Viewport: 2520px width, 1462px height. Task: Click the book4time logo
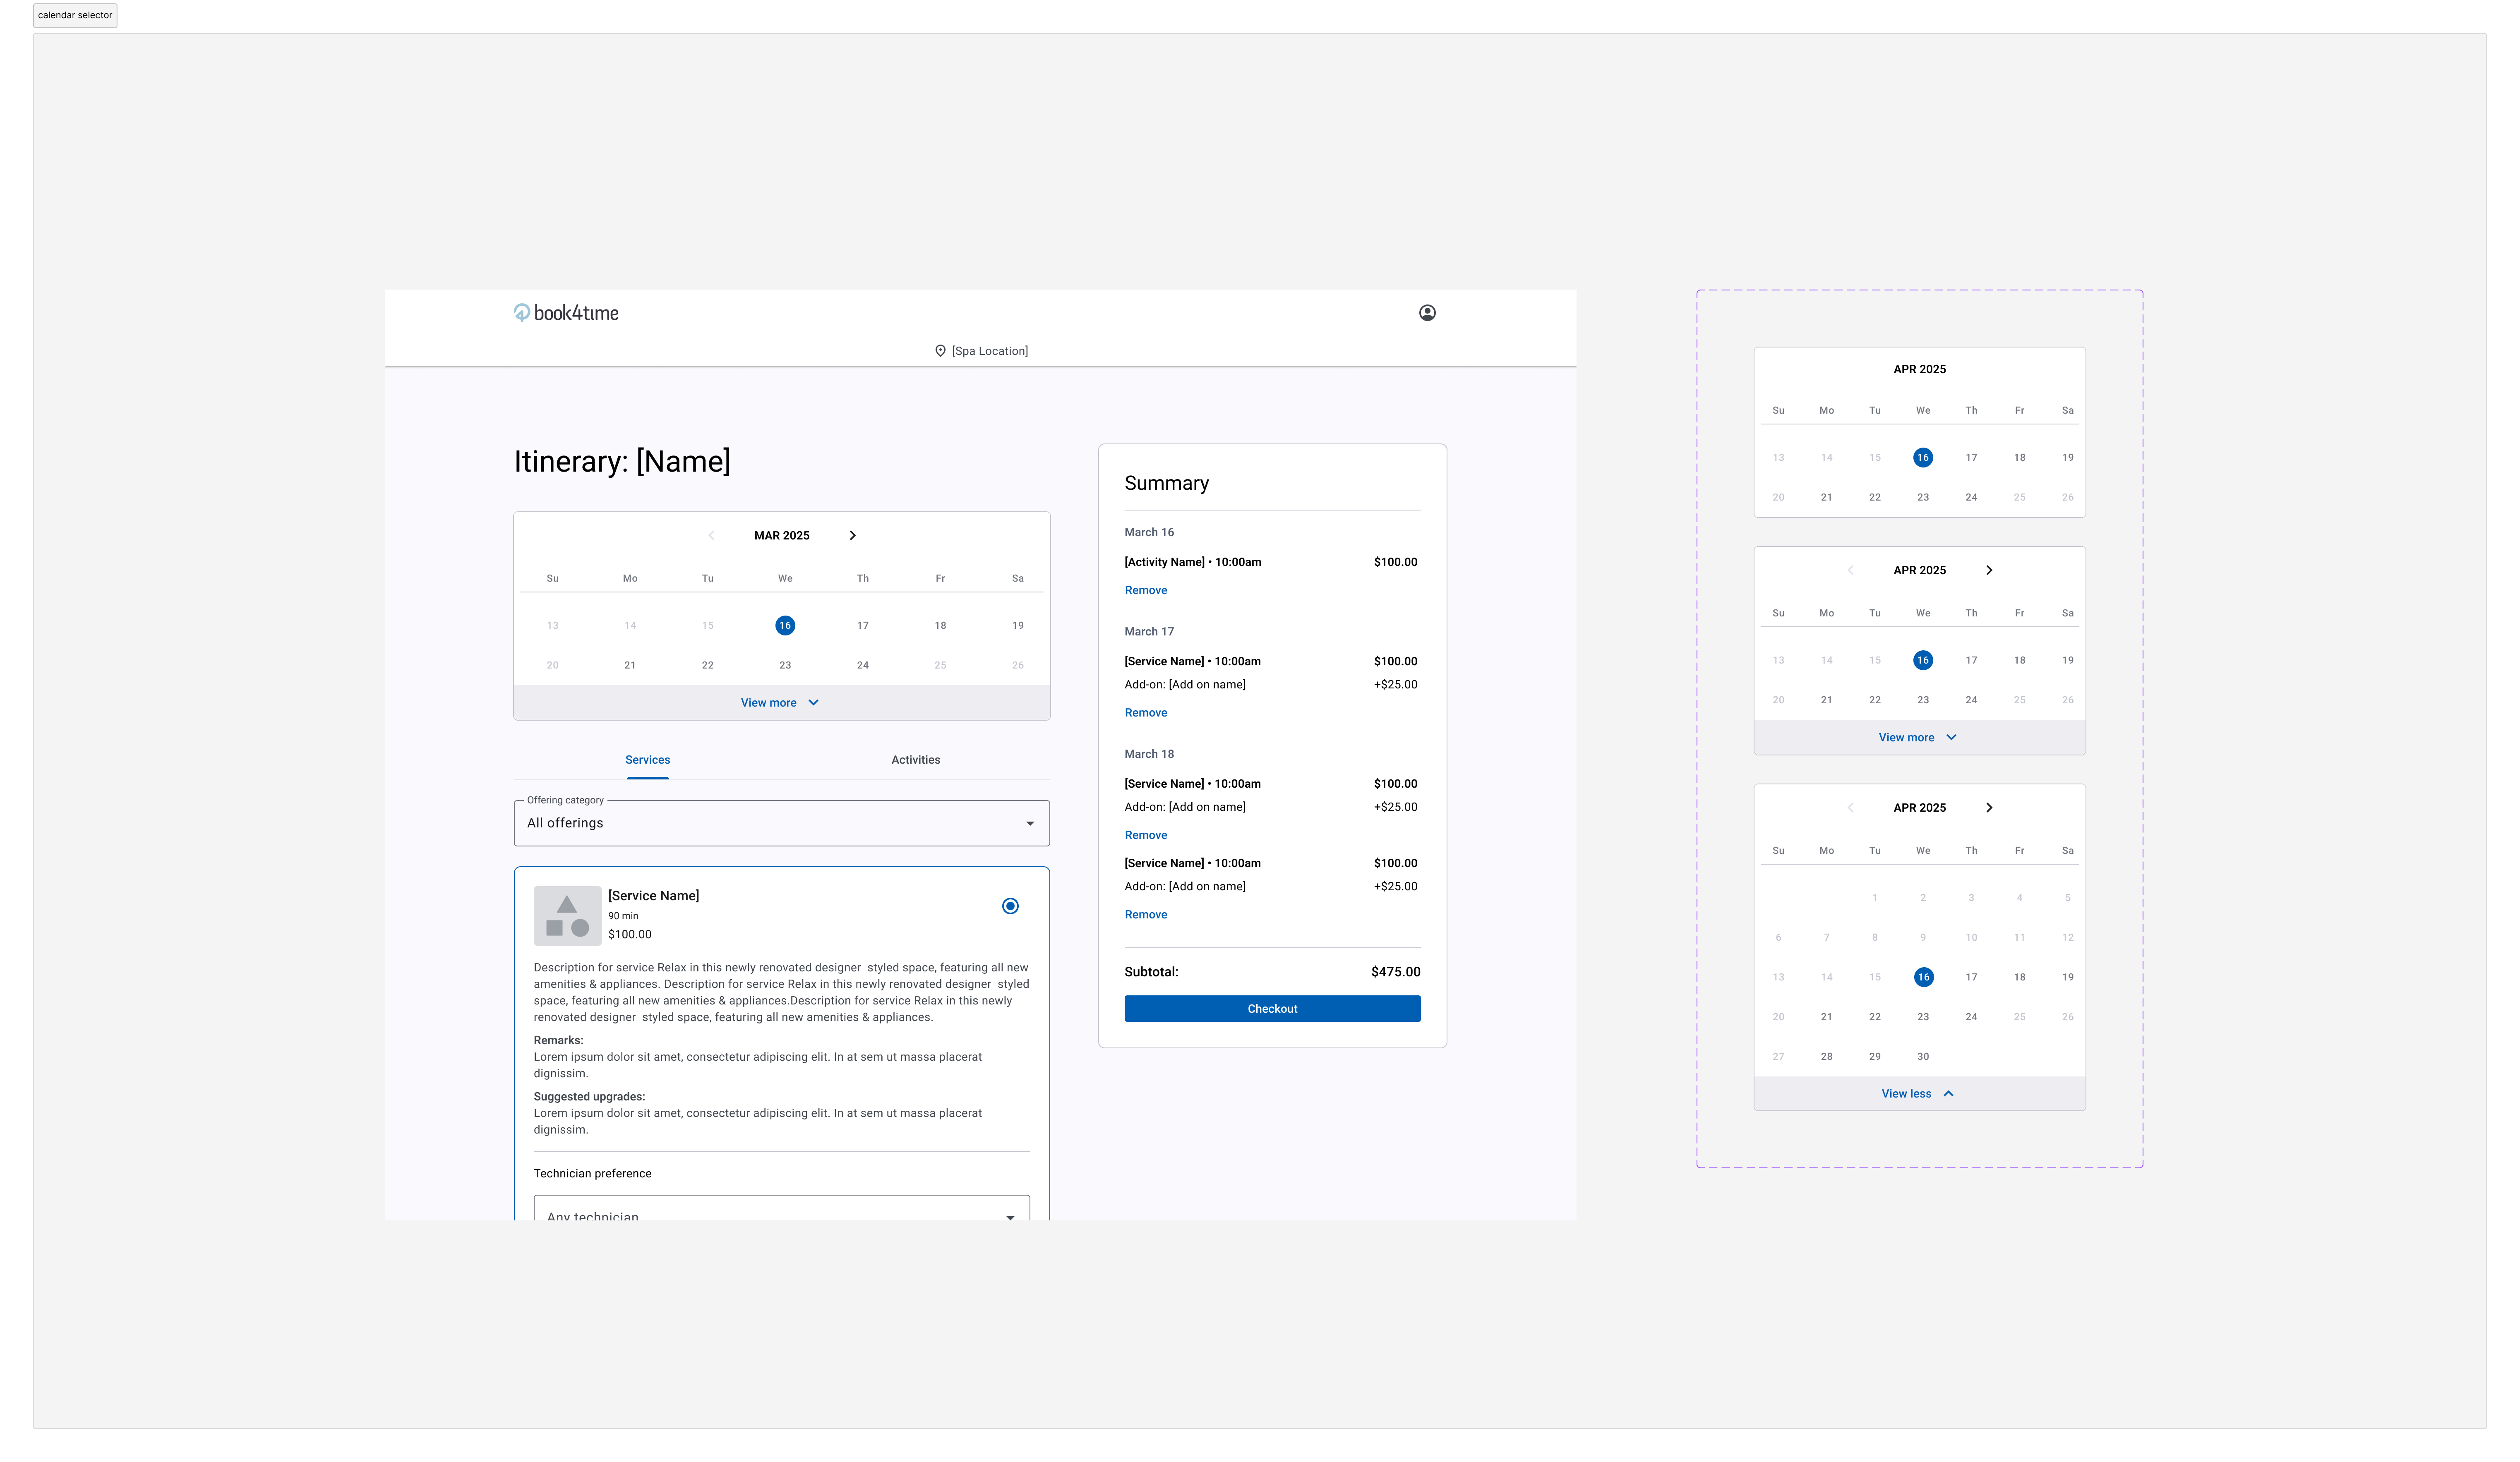(x=566, y=313)
